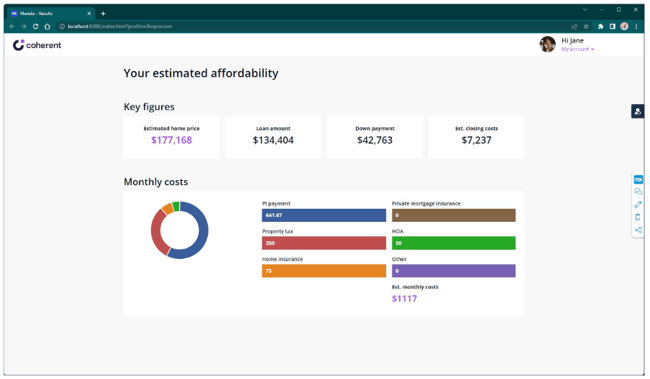This screenshot has height=379, width=650.
Task: Click the PI payment label
Action: coord(276,204)
